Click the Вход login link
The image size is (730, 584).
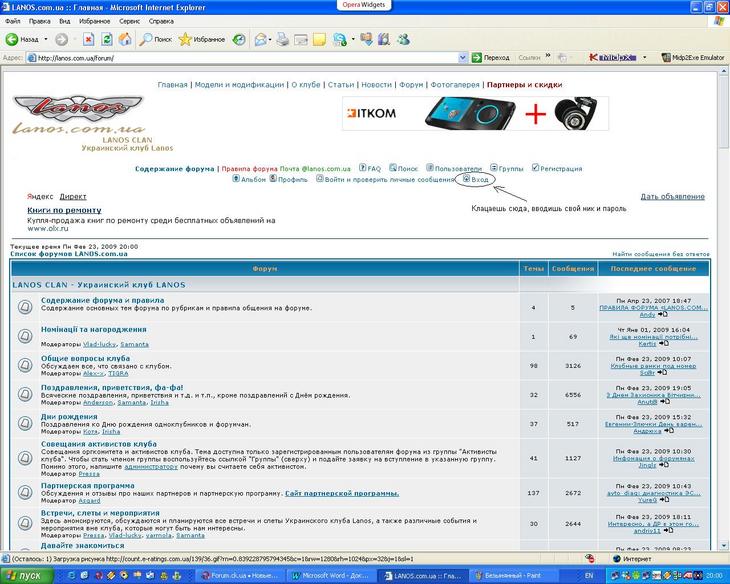click(479, 179)
